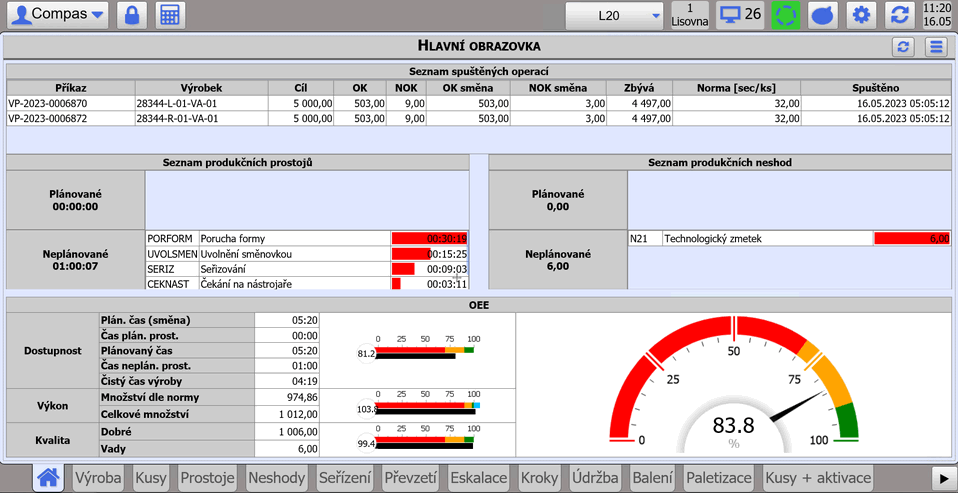Click the Seznam produkčních prostojů header

[x=238, y=163]
